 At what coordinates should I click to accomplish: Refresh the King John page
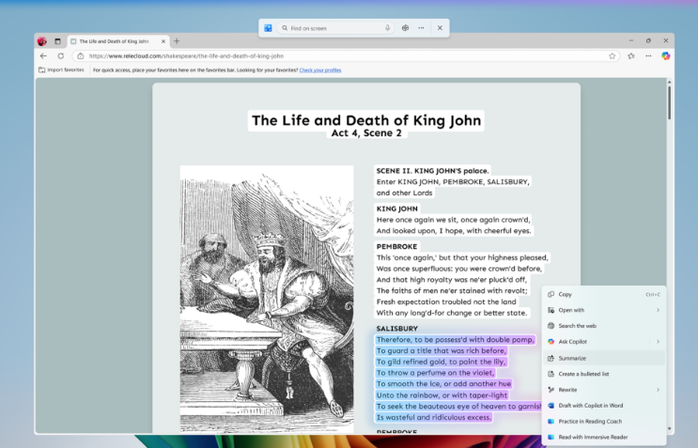[x=61, y=56]
